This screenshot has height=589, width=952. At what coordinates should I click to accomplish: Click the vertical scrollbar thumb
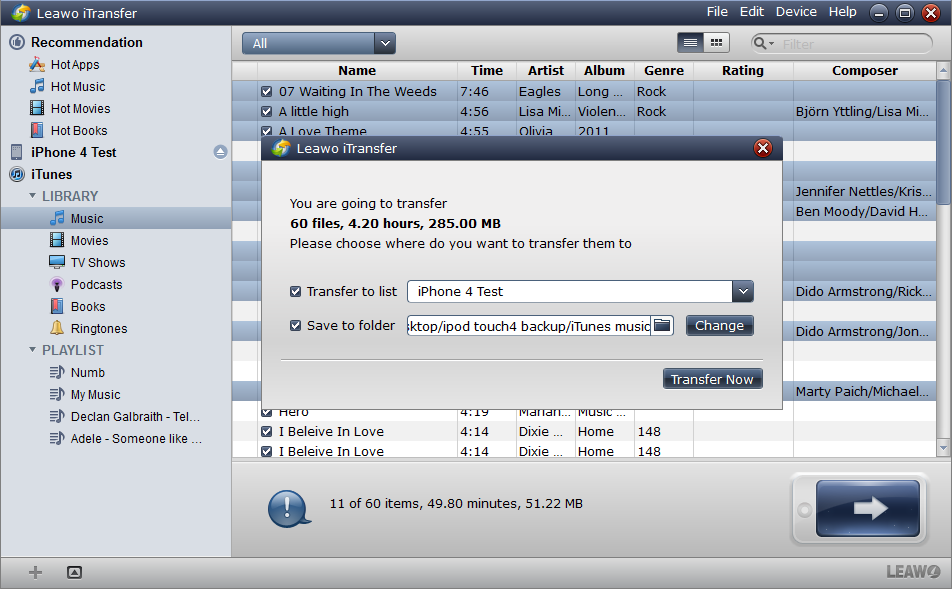[943, 143]
